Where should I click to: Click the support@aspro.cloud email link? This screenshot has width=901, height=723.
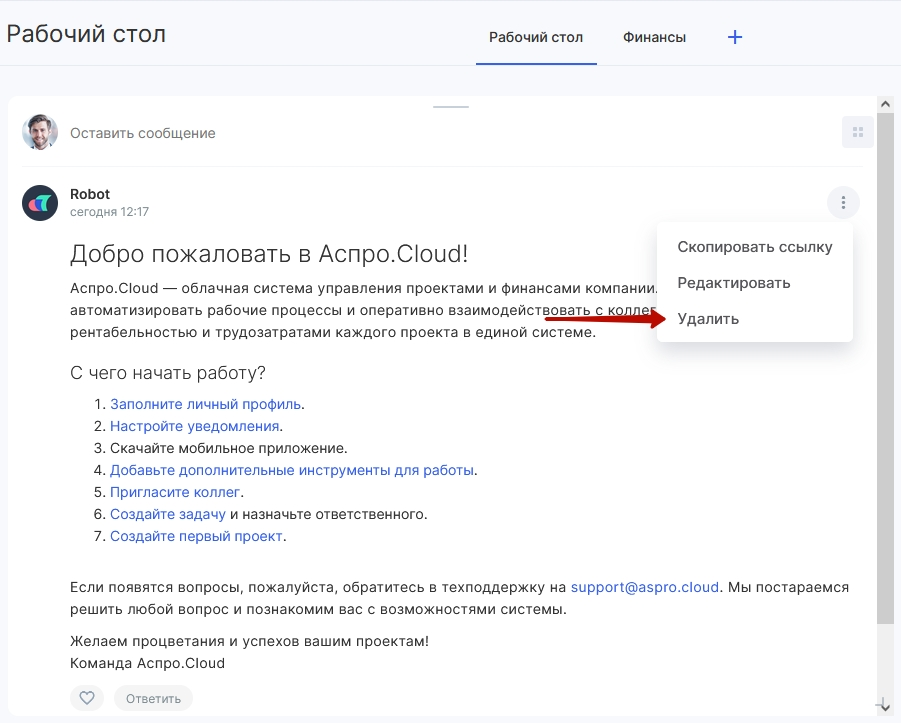click(644, 587)
